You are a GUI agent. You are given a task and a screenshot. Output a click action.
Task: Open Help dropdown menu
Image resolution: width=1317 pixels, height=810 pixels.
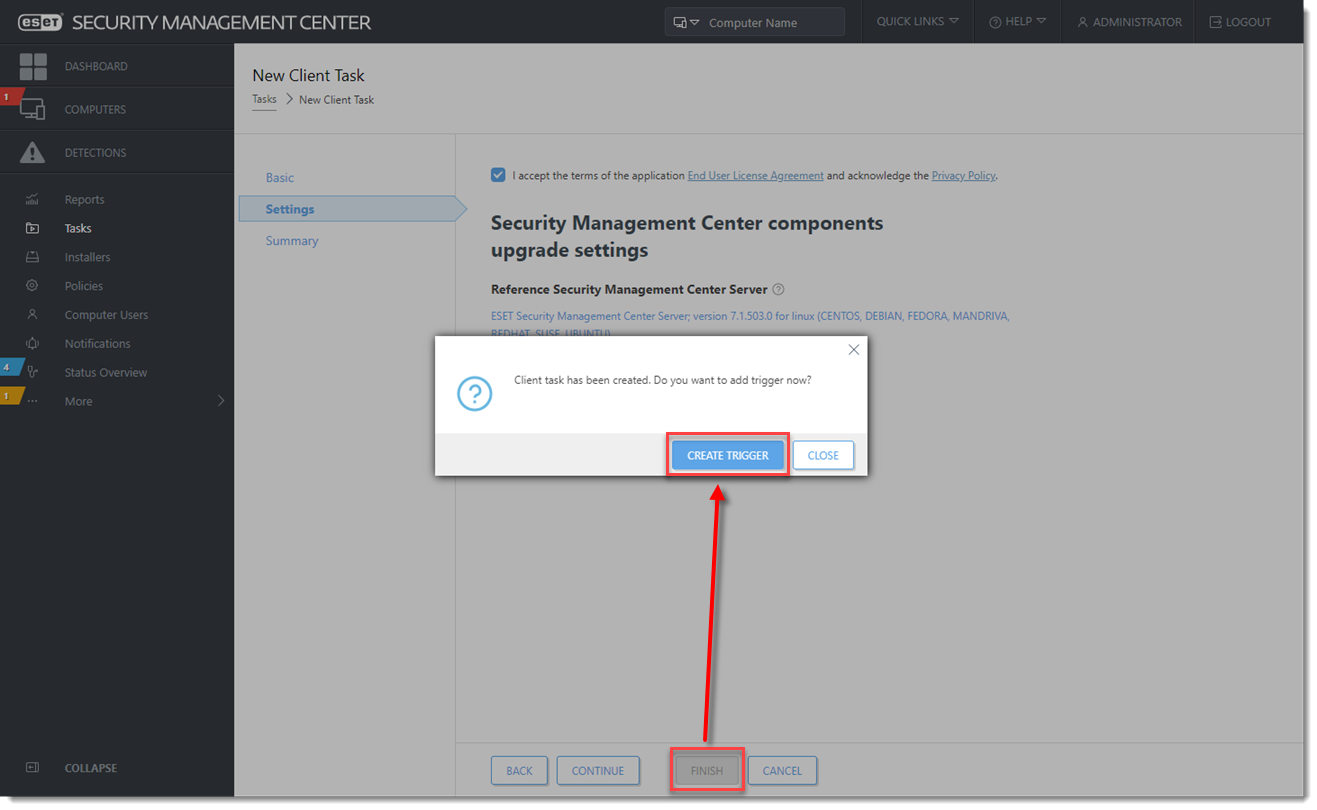click(x=1018, y=22)
